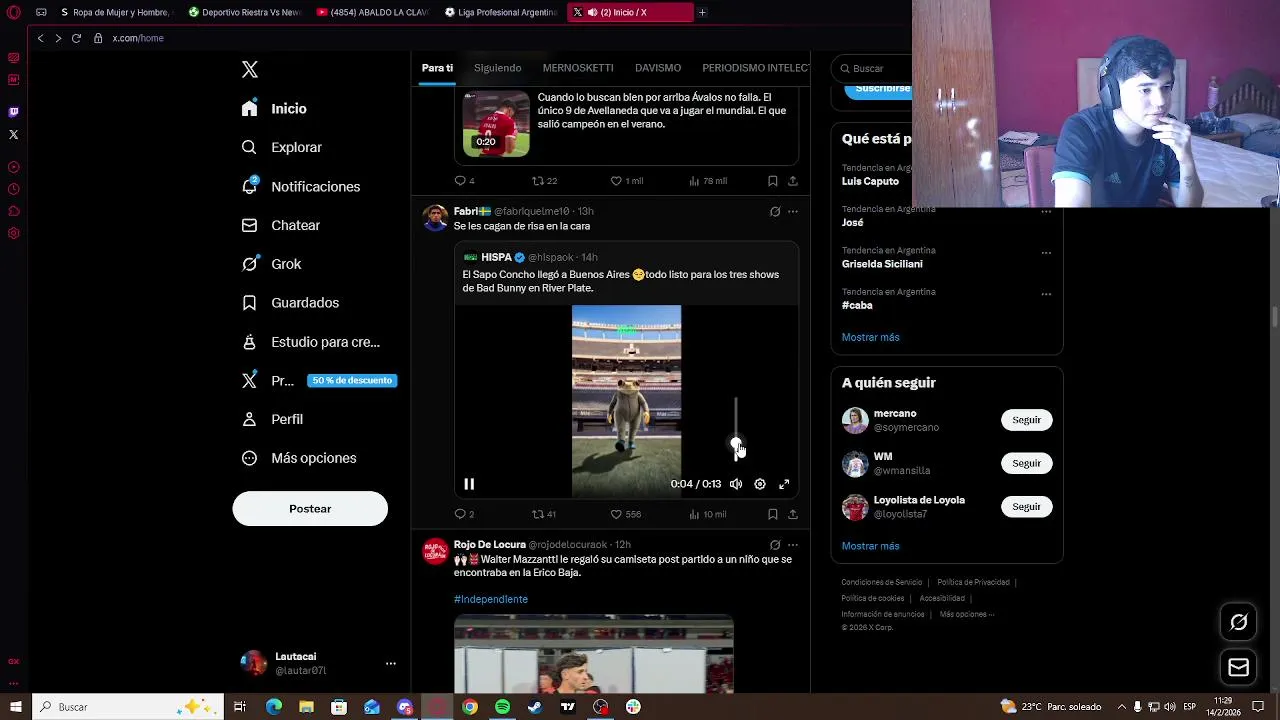Follow mercano

point(1026,420)
